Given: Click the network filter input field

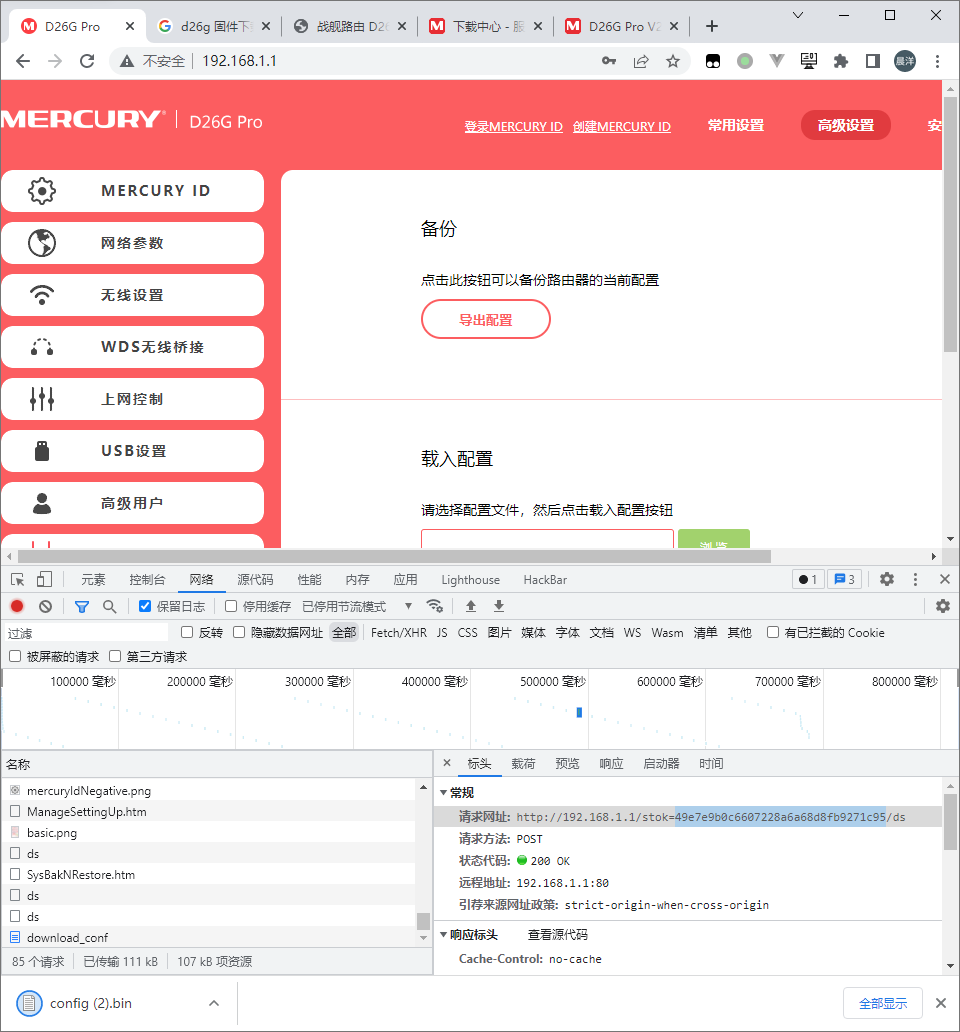Looking at the screenshot, I should [85, 633].
